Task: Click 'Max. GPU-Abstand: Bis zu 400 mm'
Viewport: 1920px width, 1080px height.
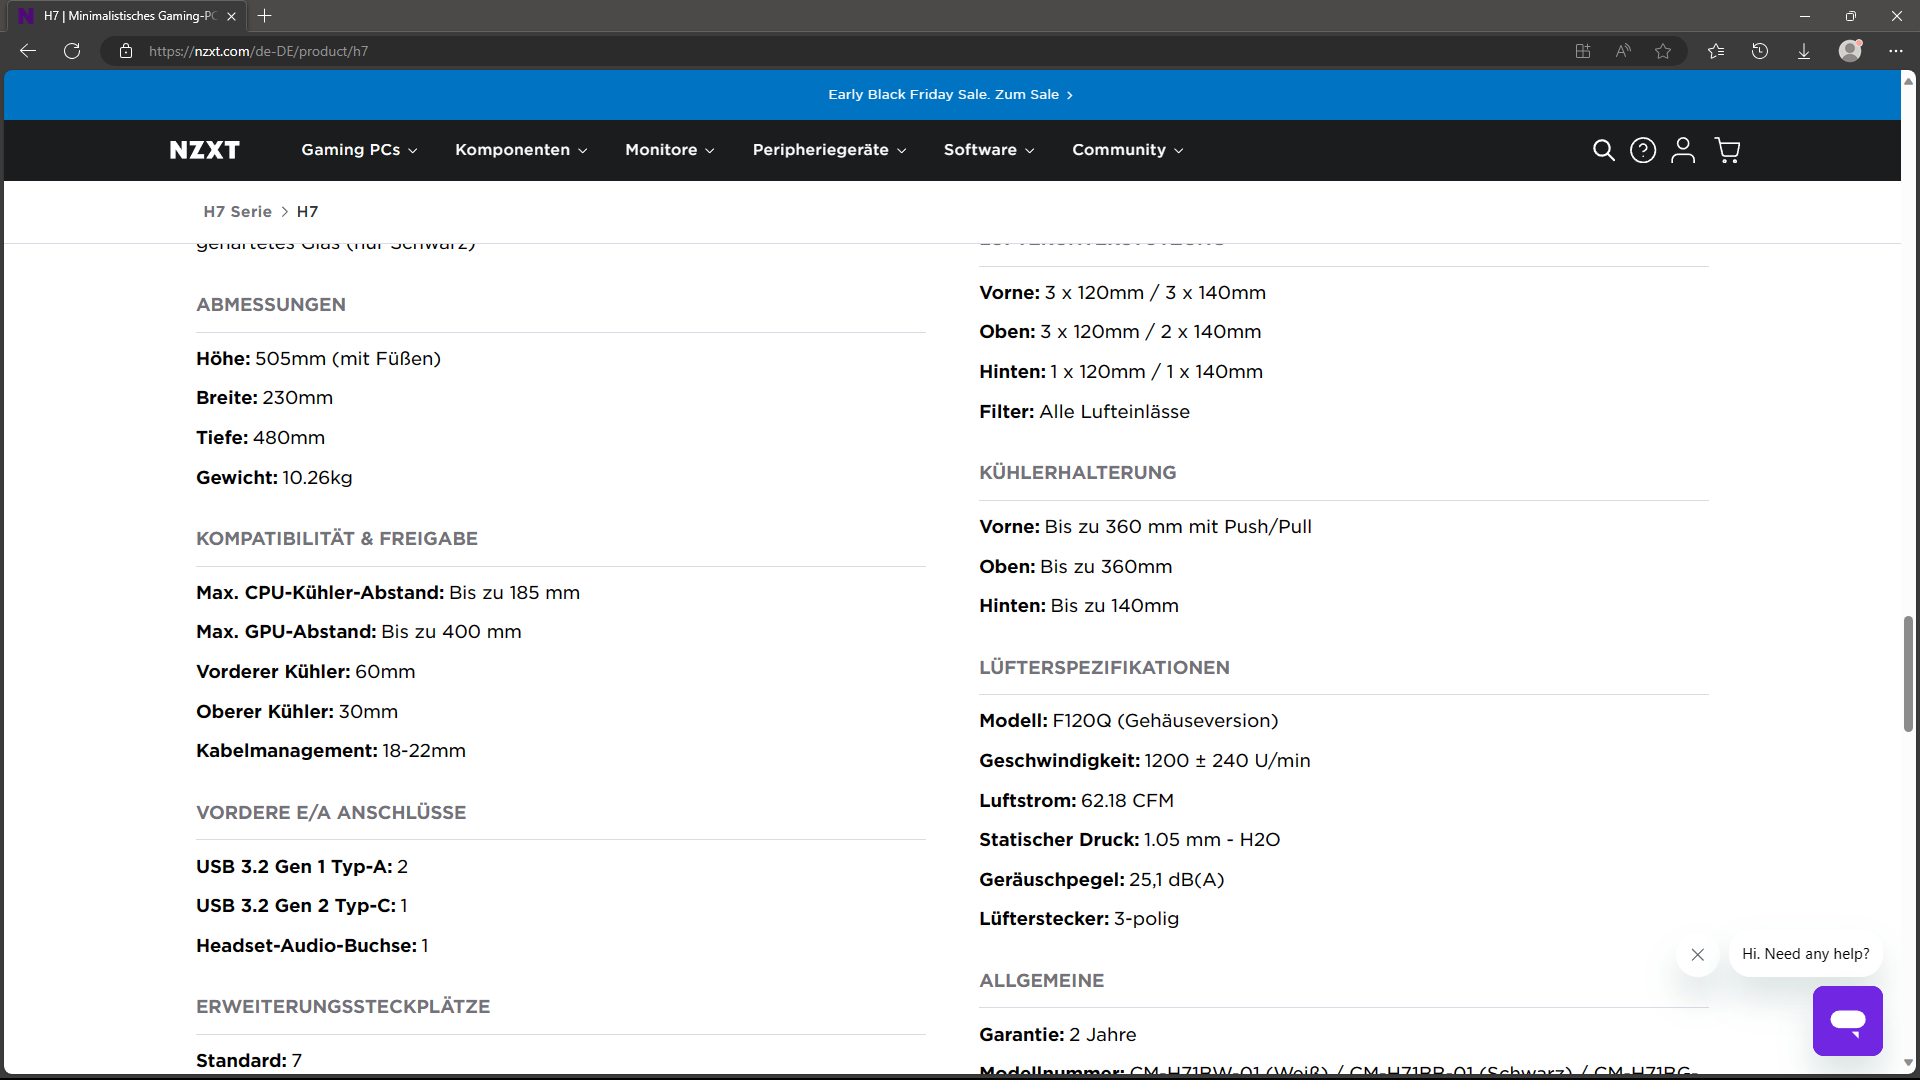Action: click(359, 632)
